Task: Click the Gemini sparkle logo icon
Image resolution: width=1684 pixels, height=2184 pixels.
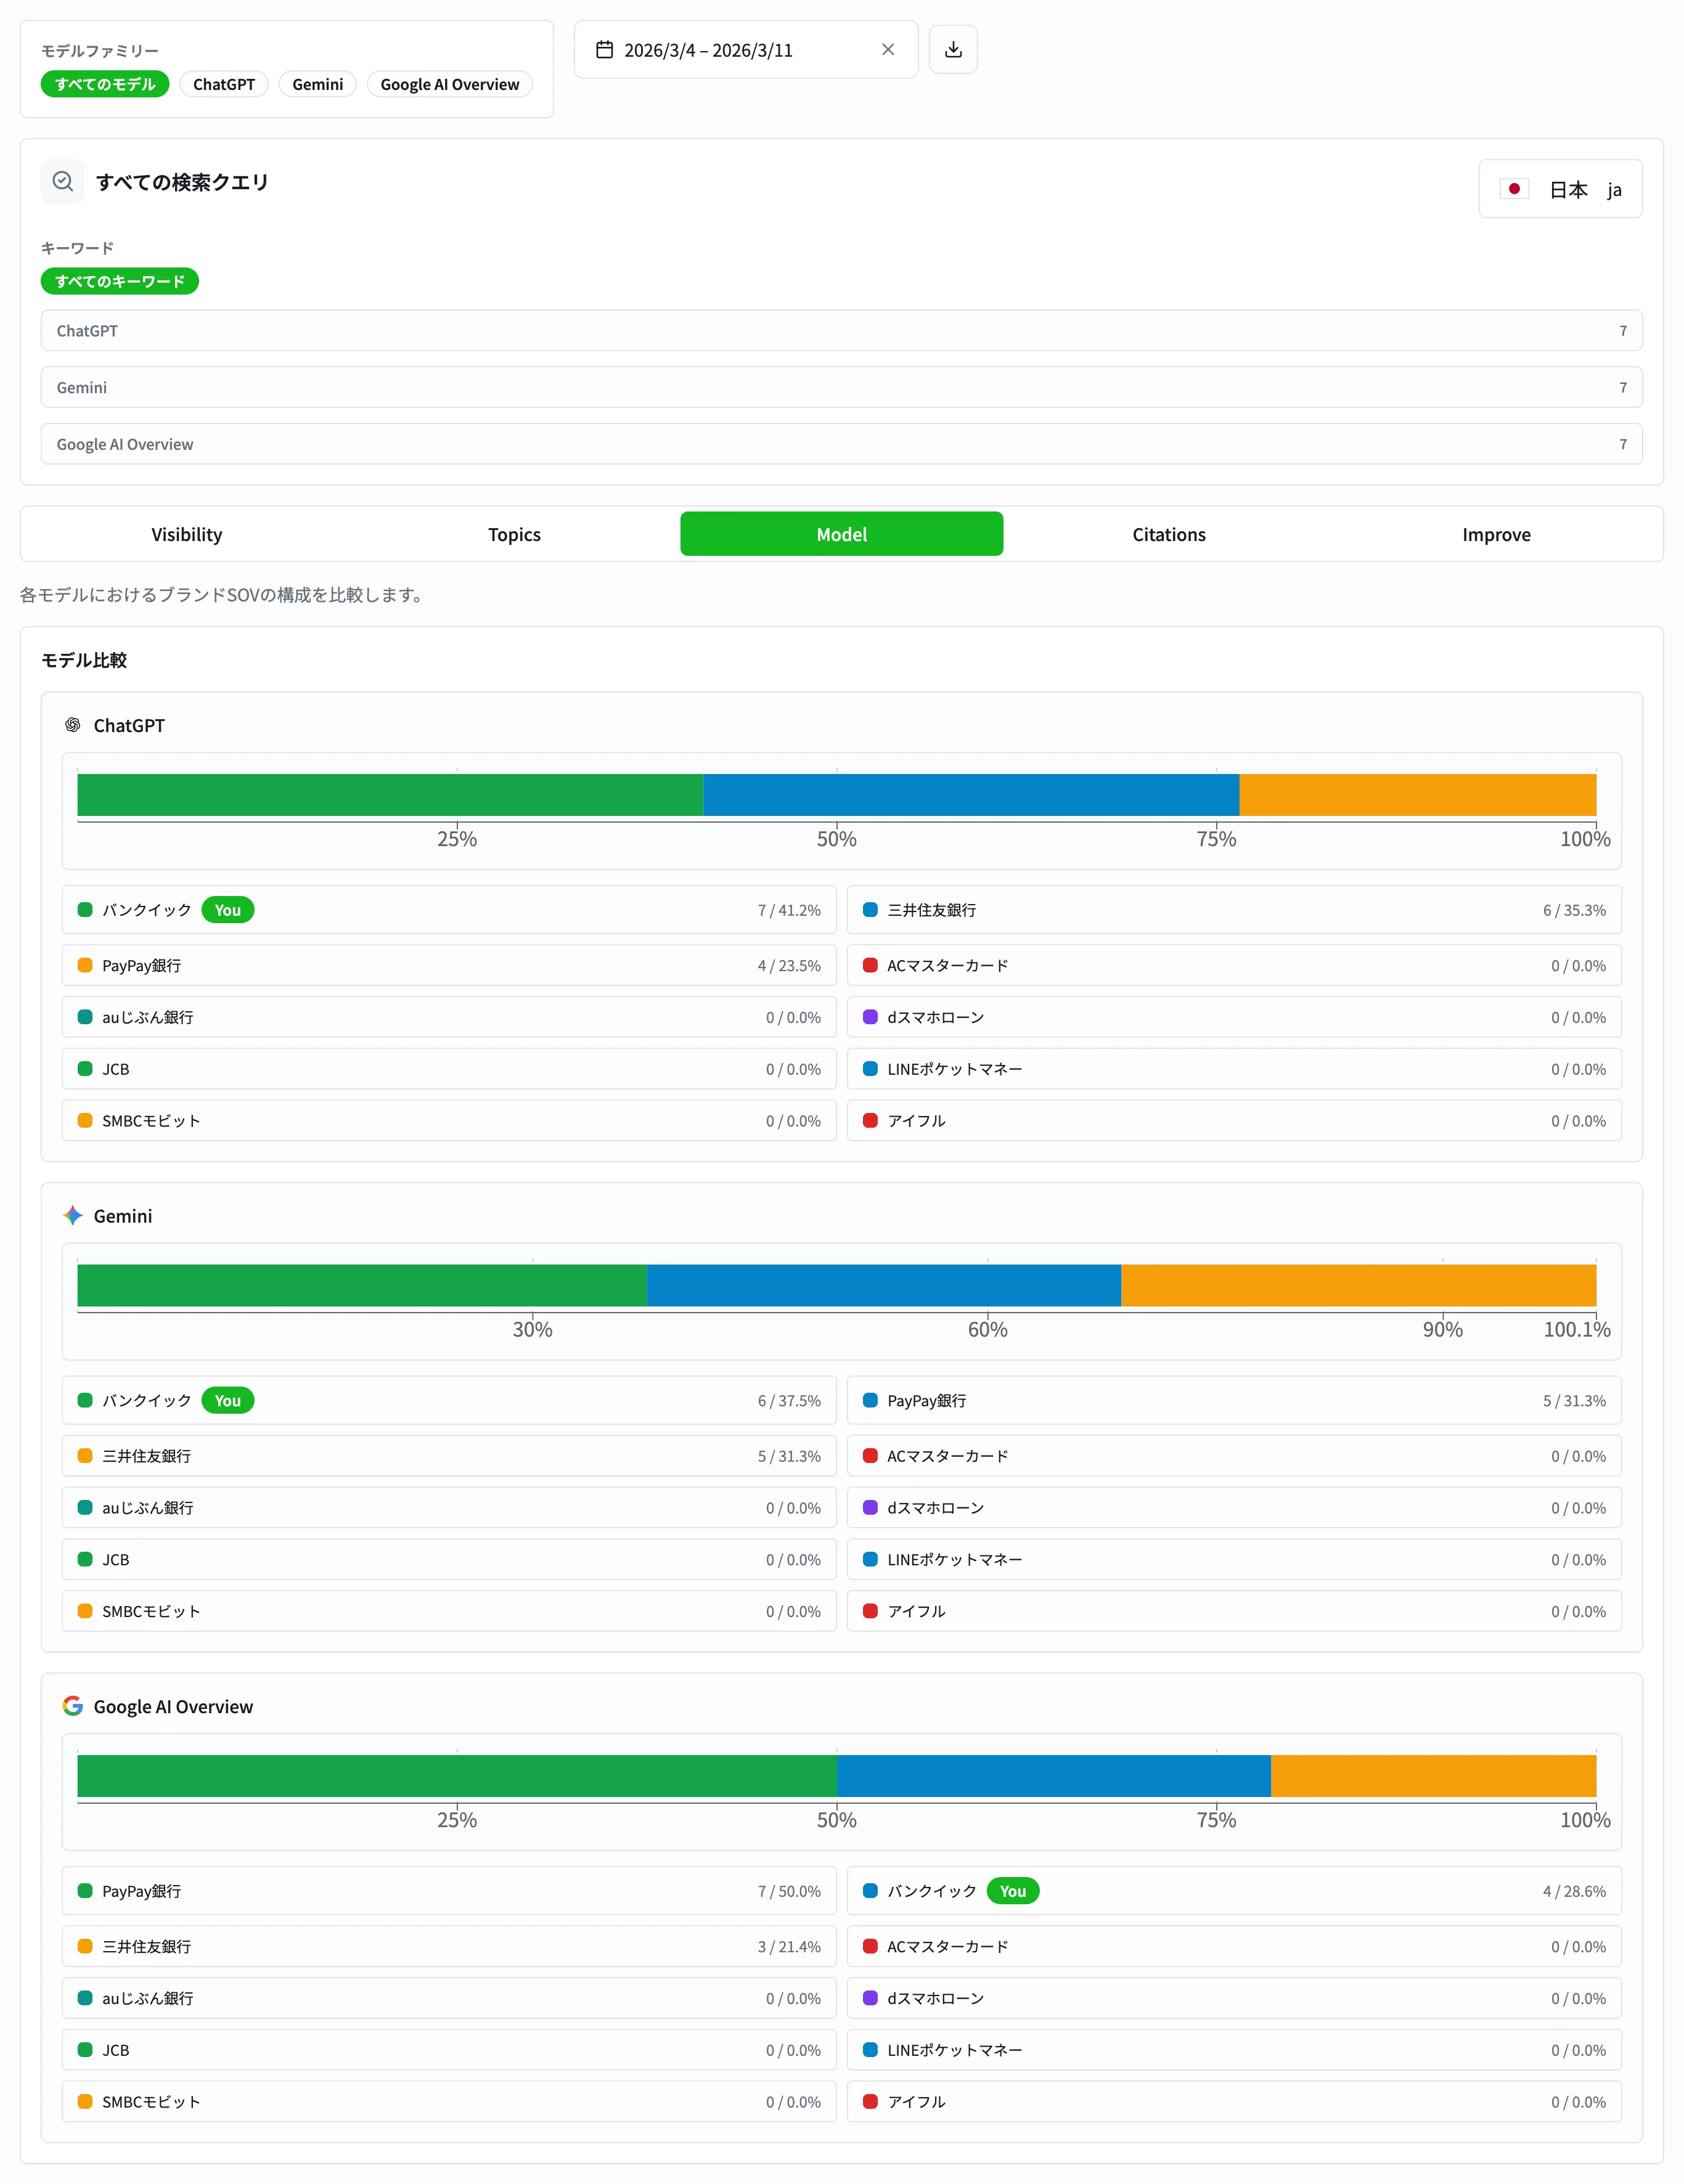Action: [73, 1216]
